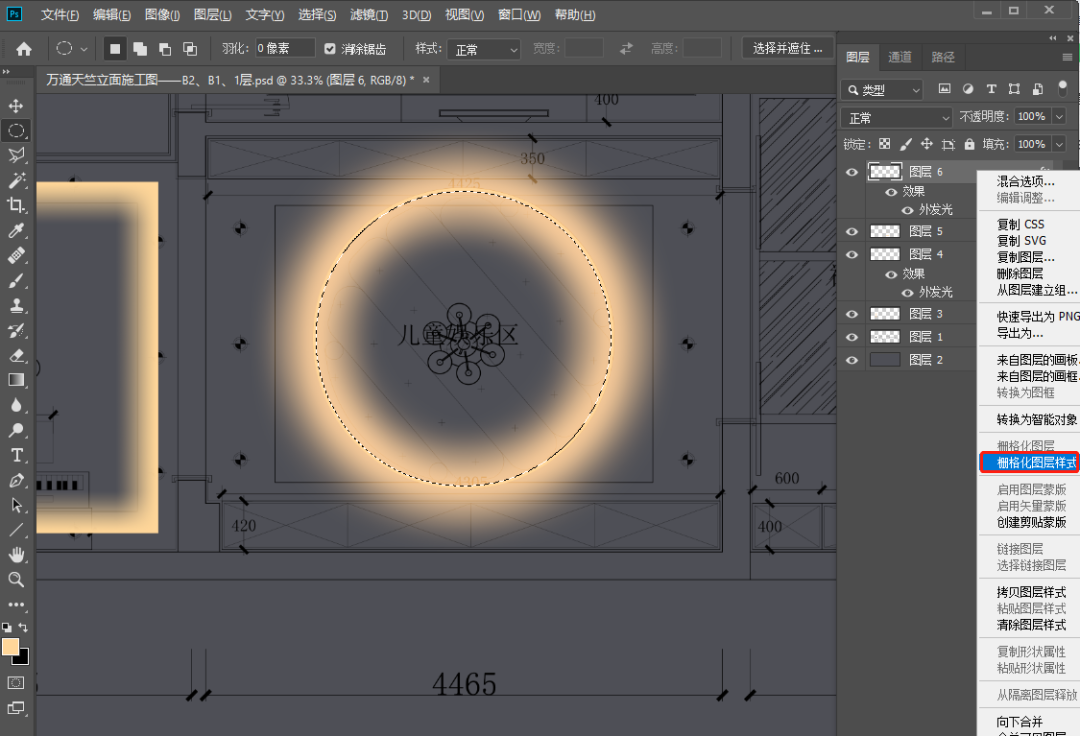Select the Polygonal Lasso tool
This screenshot has width=1080, height=736.
point(16,155)
